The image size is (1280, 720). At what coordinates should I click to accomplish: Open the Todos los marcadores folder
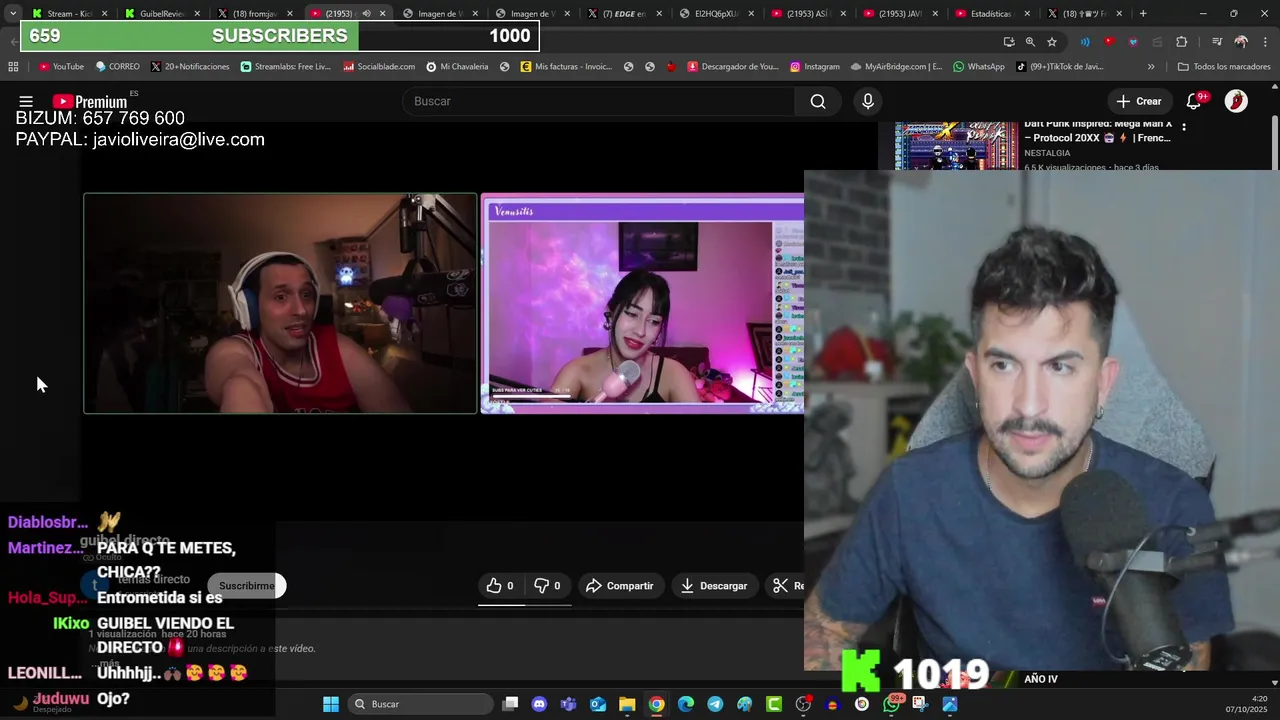pyautogui.click(x=1224, y=67)
